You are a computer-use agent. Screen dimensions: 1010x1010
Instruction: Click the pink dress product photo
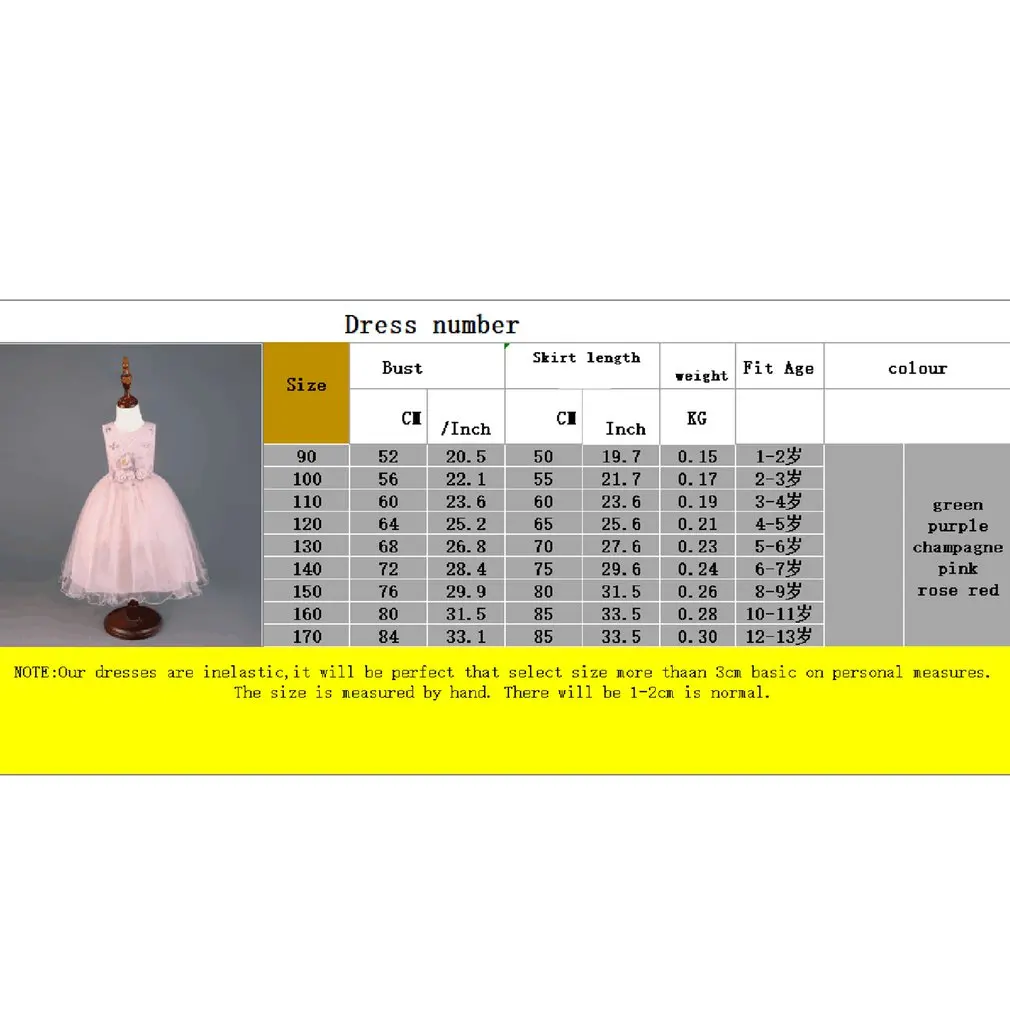pyautogui.click(x=131, y=495)
